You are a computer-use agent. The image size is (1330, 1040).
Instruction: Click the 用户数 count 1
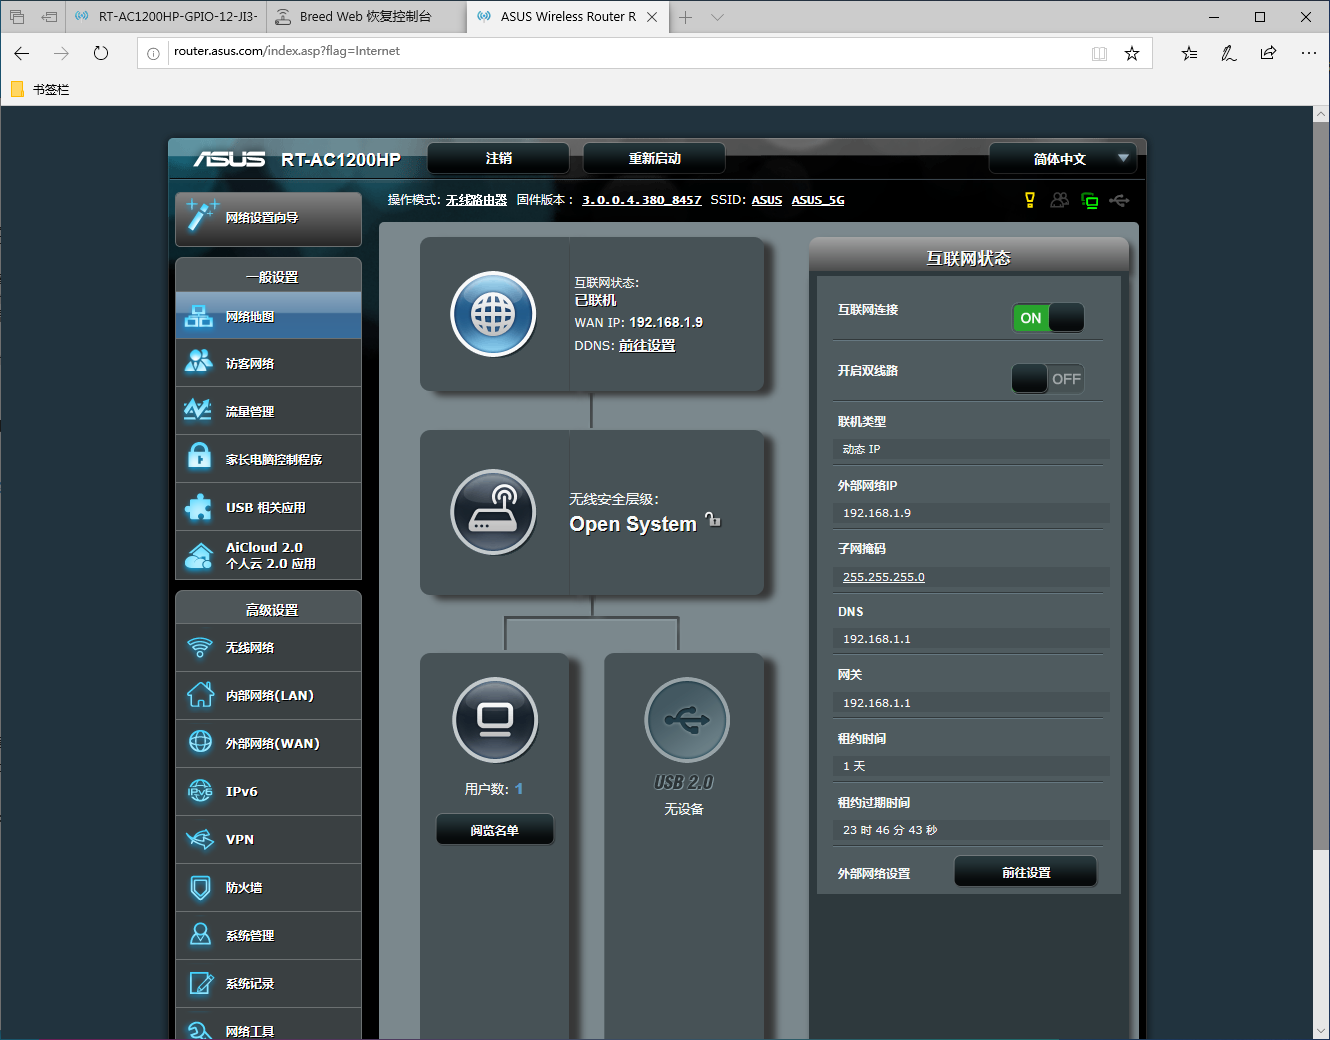click(x=519, y=789)
